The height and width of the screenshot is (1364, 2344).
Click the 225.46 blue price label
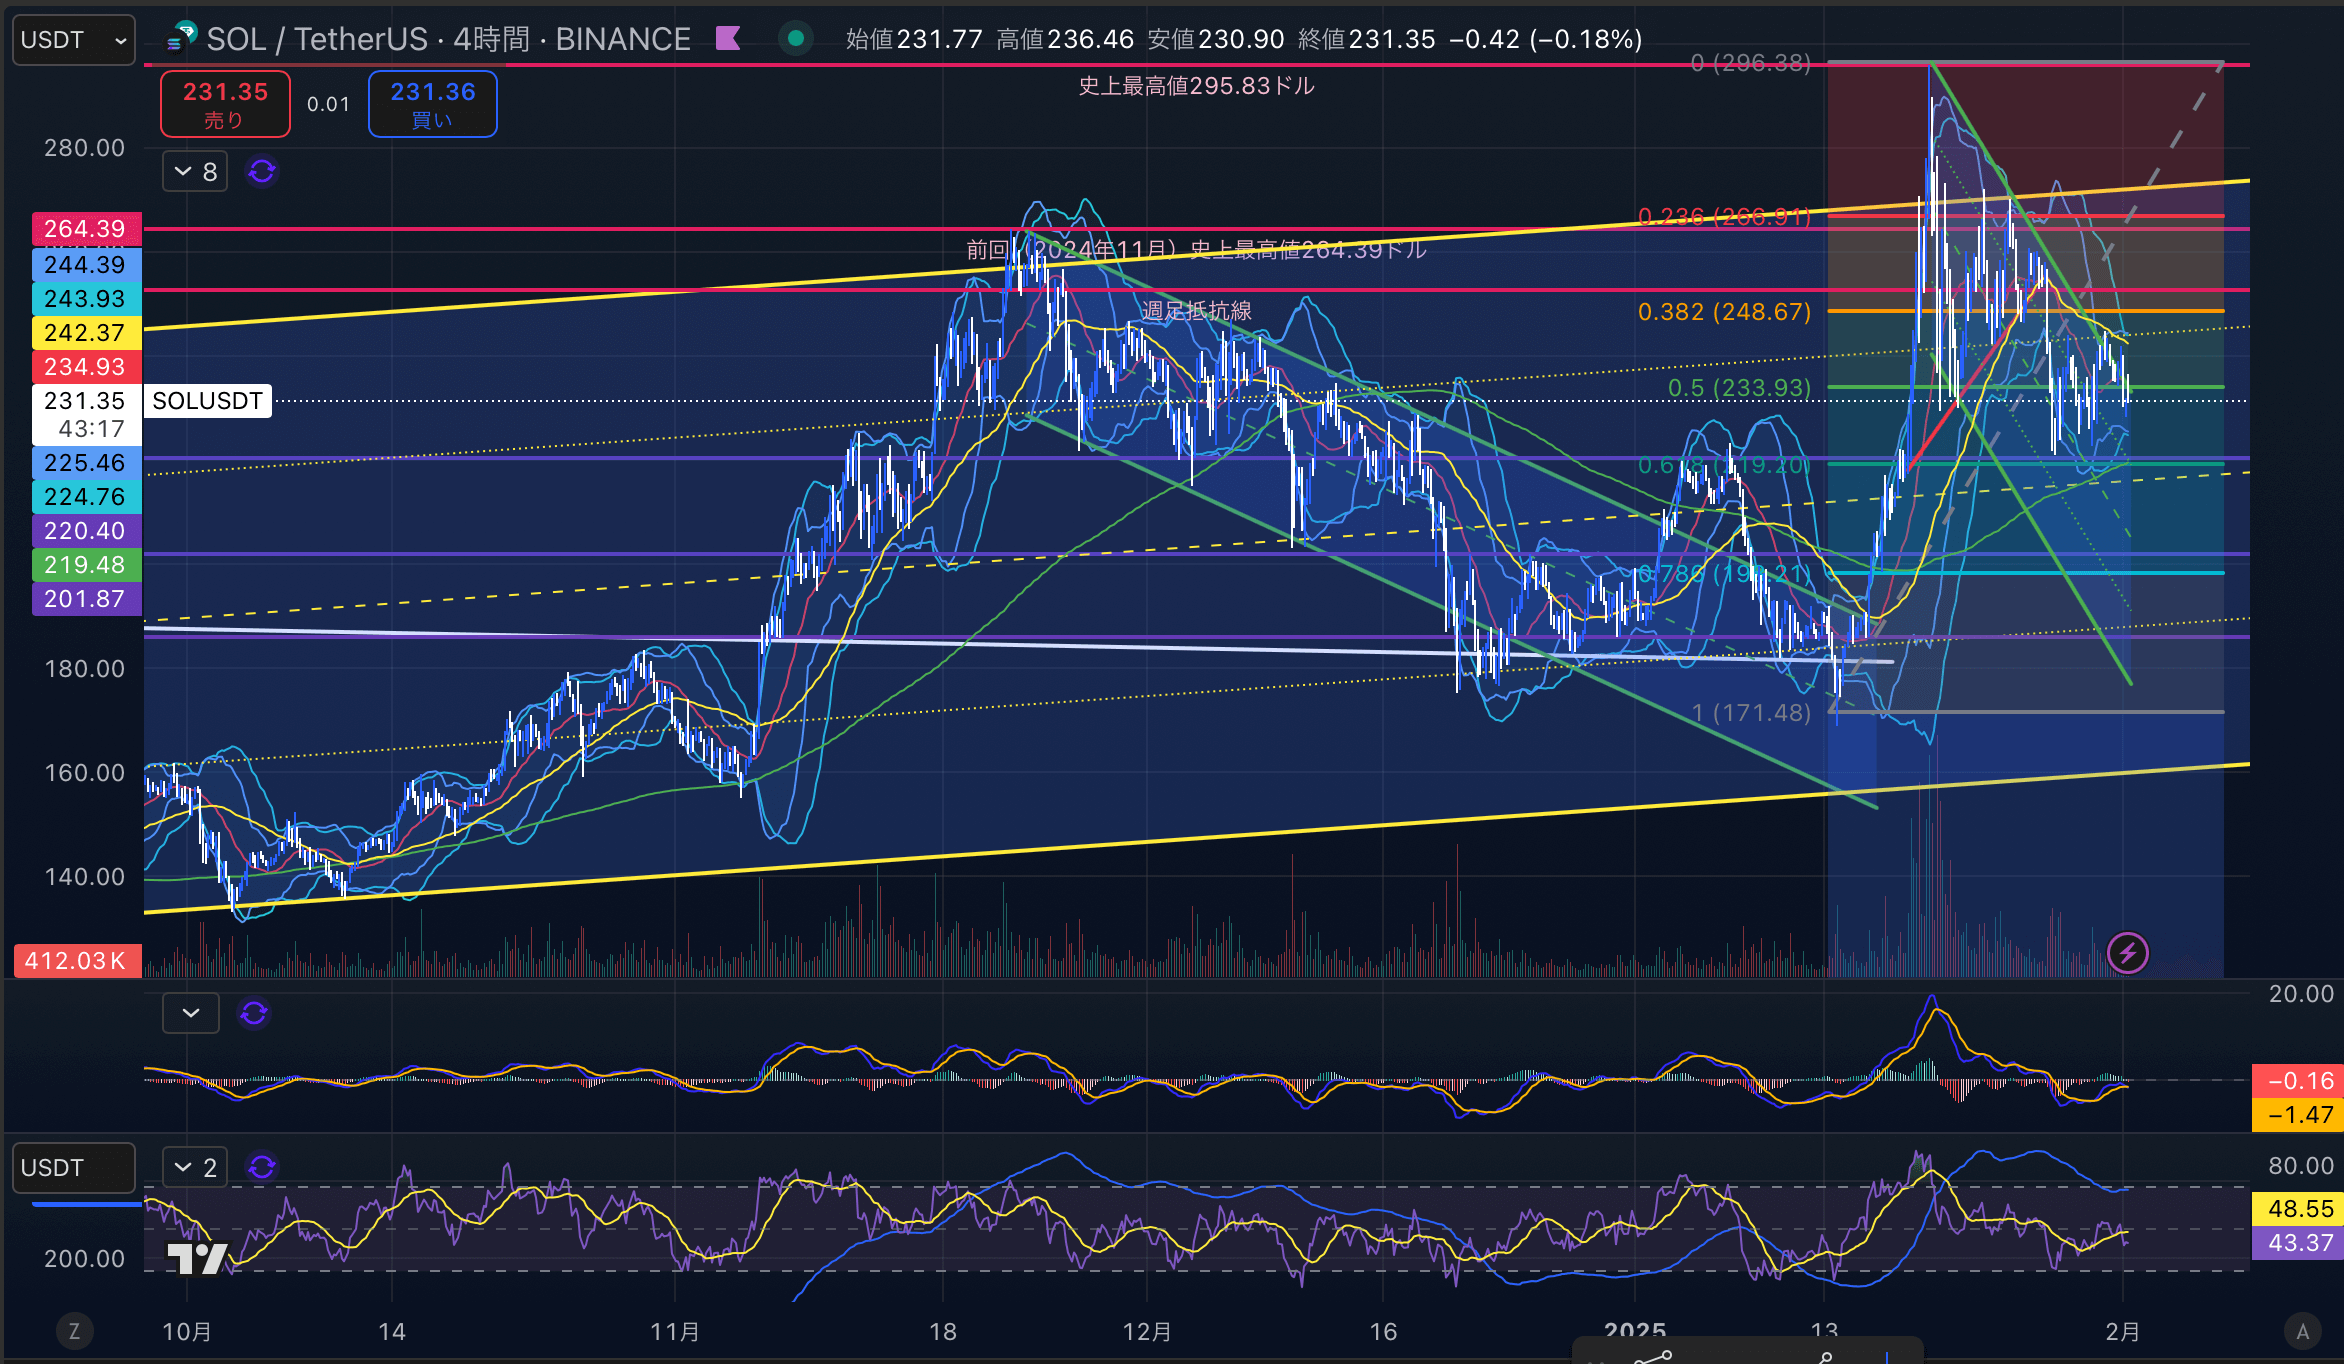click(x=86, y=463)
